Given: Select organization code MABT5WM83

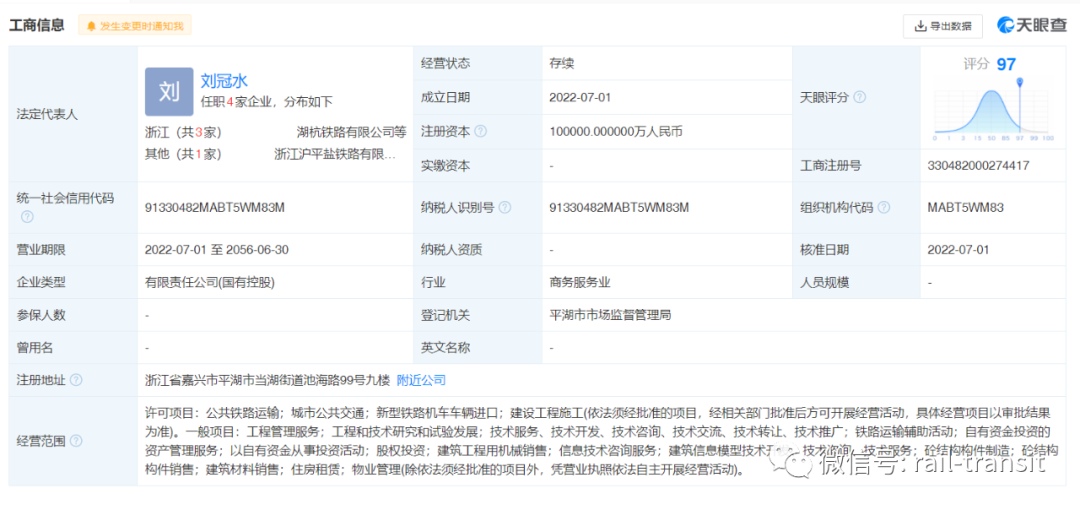Looking at the screenshot, I should (x=966, y=207).
